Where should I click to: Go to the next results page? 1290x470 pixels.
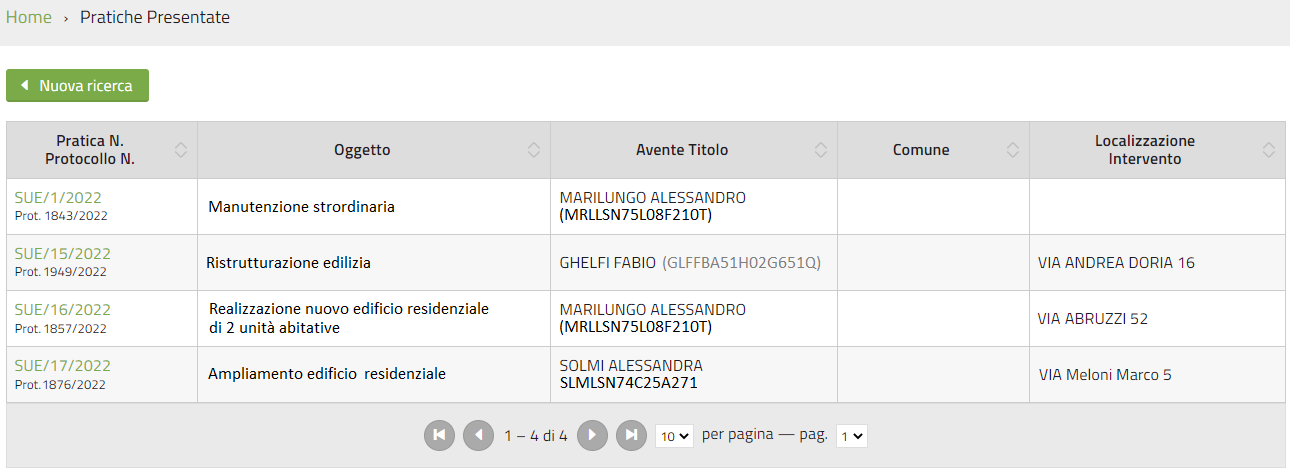tap(592, 435)
